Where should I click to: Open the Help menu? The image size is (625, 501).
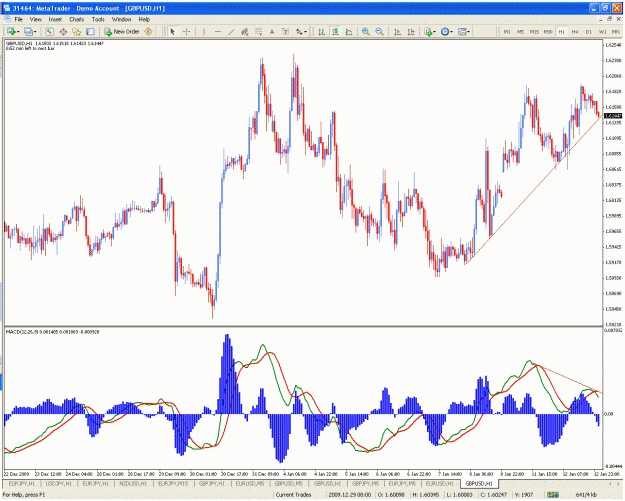pos(144,19)
